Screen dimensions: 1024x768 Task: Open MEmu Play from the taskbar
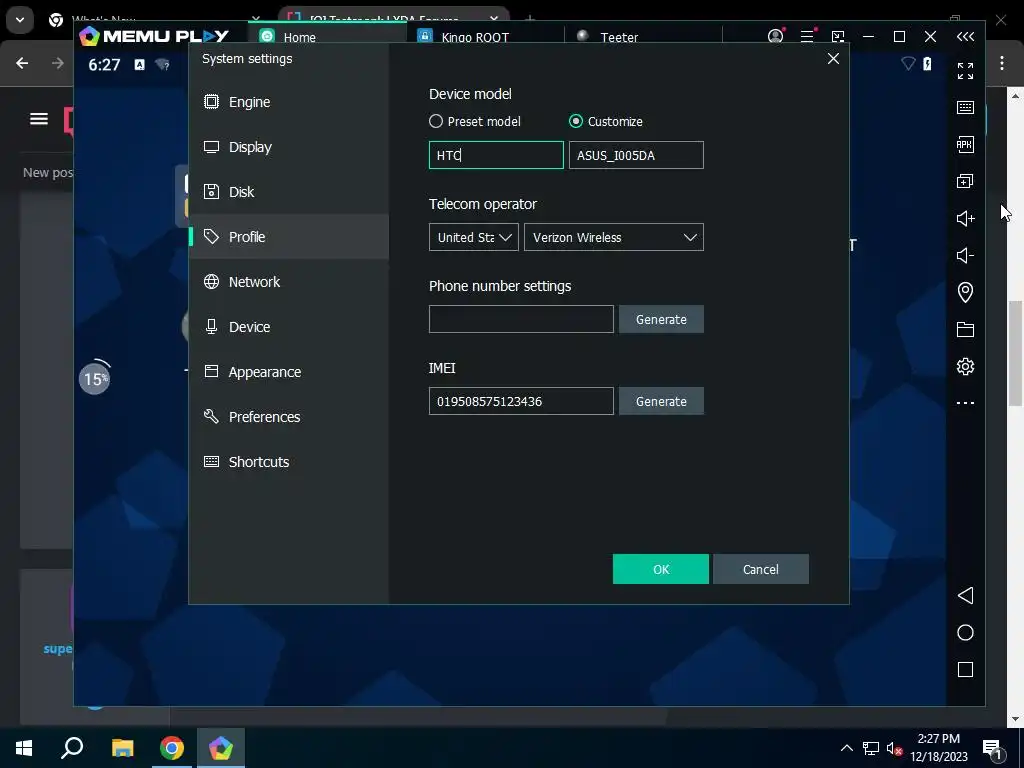click(x=221, y=748)
